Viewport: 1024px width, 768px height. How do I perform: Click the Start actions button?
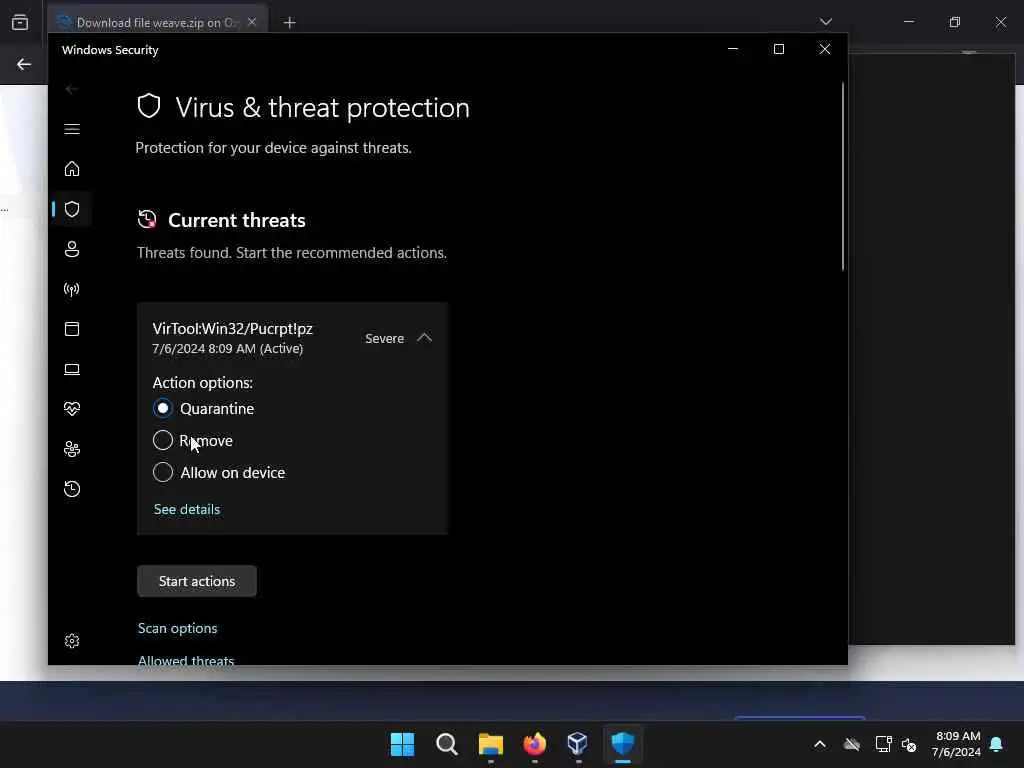197,581
